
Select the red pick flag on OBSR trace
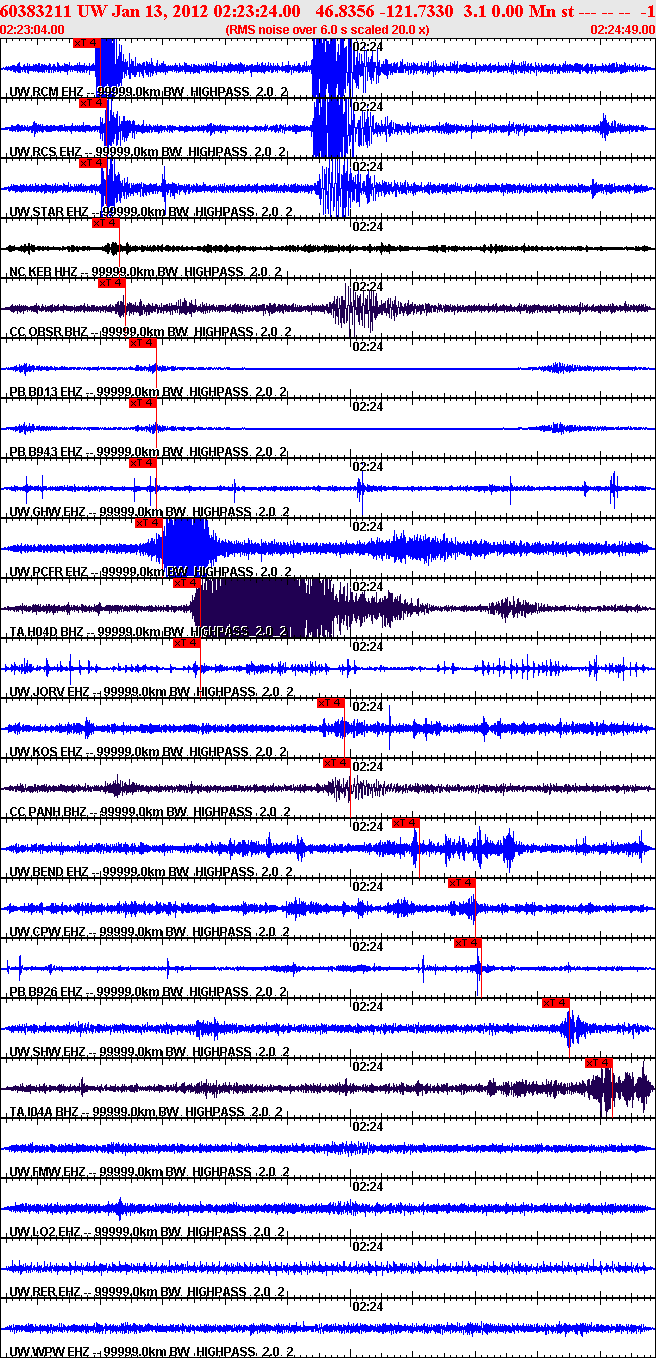pos(112,283)
